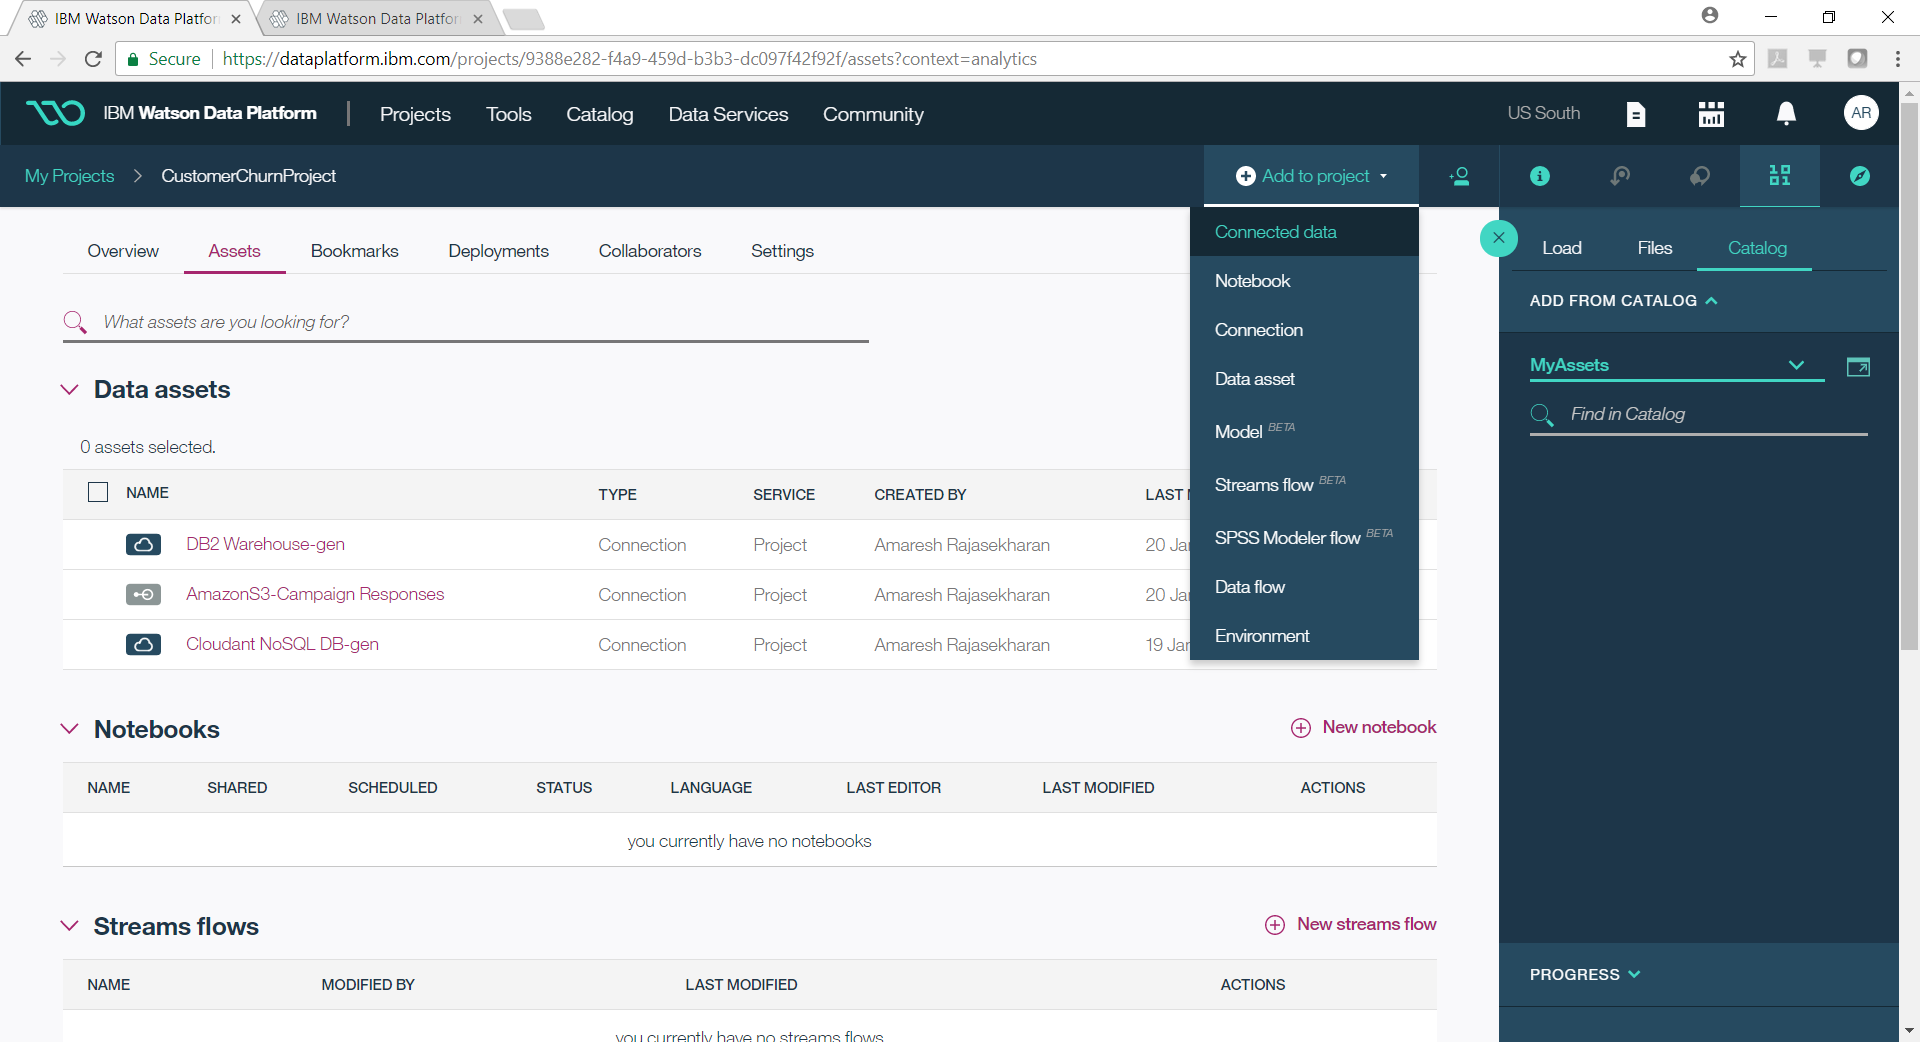Screen dimensions: 1920x1042
Task: Click the AmazonS3-Campaign Responses connection icon
Action: pos(143,595)
